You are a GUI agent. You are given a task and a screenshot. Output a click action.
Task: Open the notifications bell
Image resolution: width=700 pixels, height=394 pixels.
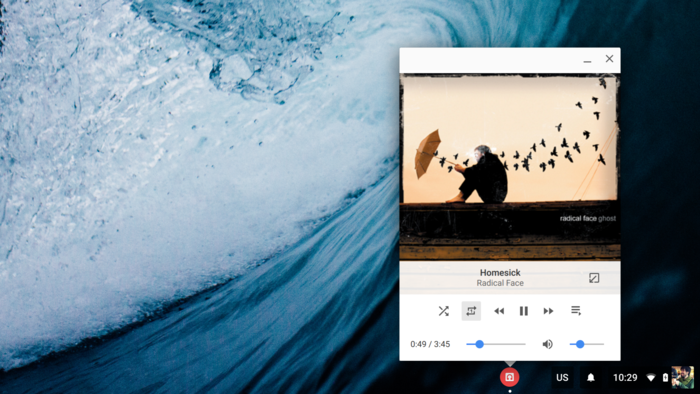[591, 377]
